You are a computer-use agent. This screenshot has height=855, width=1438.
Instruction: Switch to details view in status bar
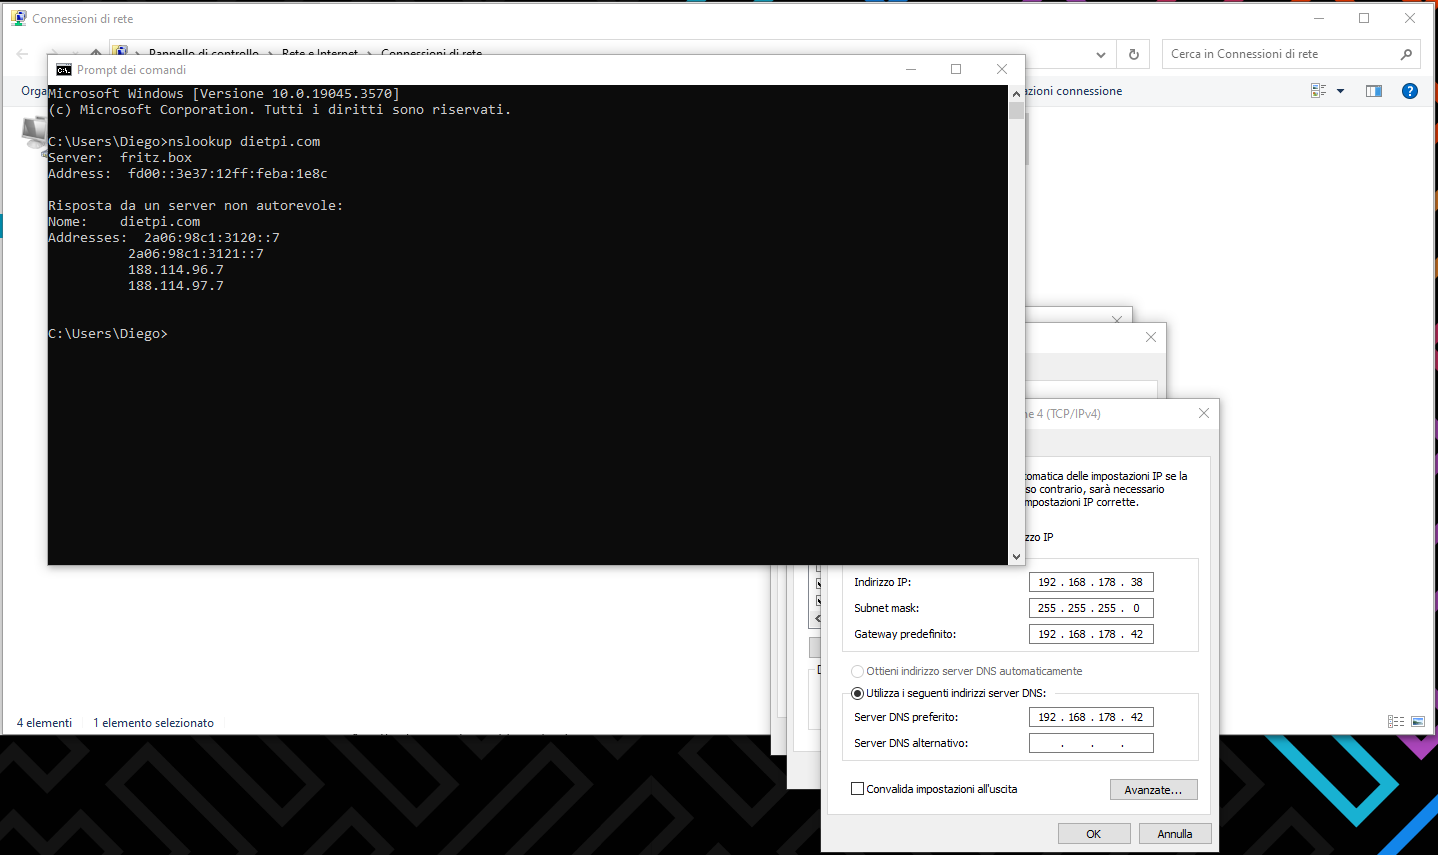pyautogui.click(x=1396, y=722)
